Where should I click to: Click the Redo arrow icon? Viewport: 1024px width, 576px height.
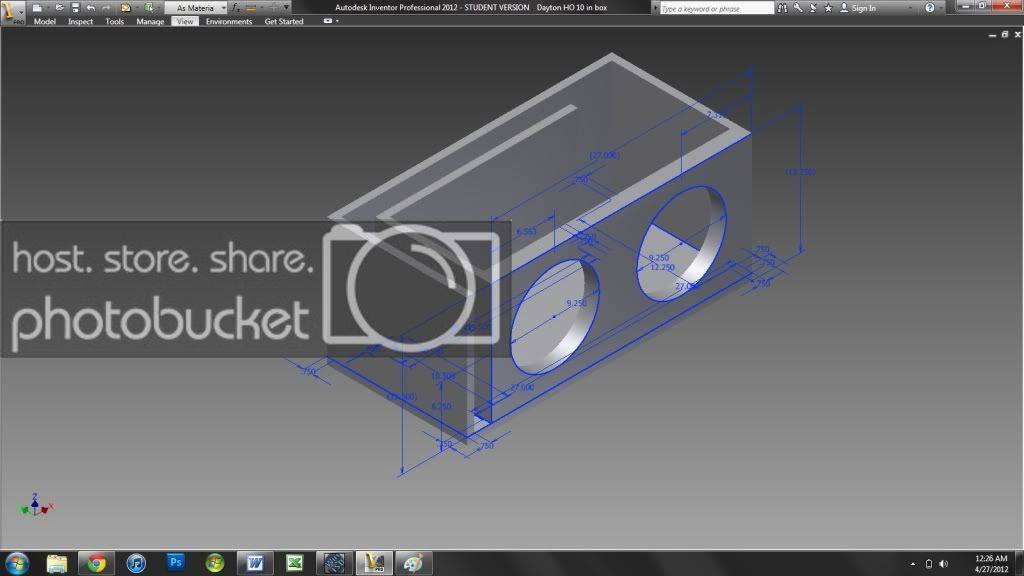click(x=106, y=8)
